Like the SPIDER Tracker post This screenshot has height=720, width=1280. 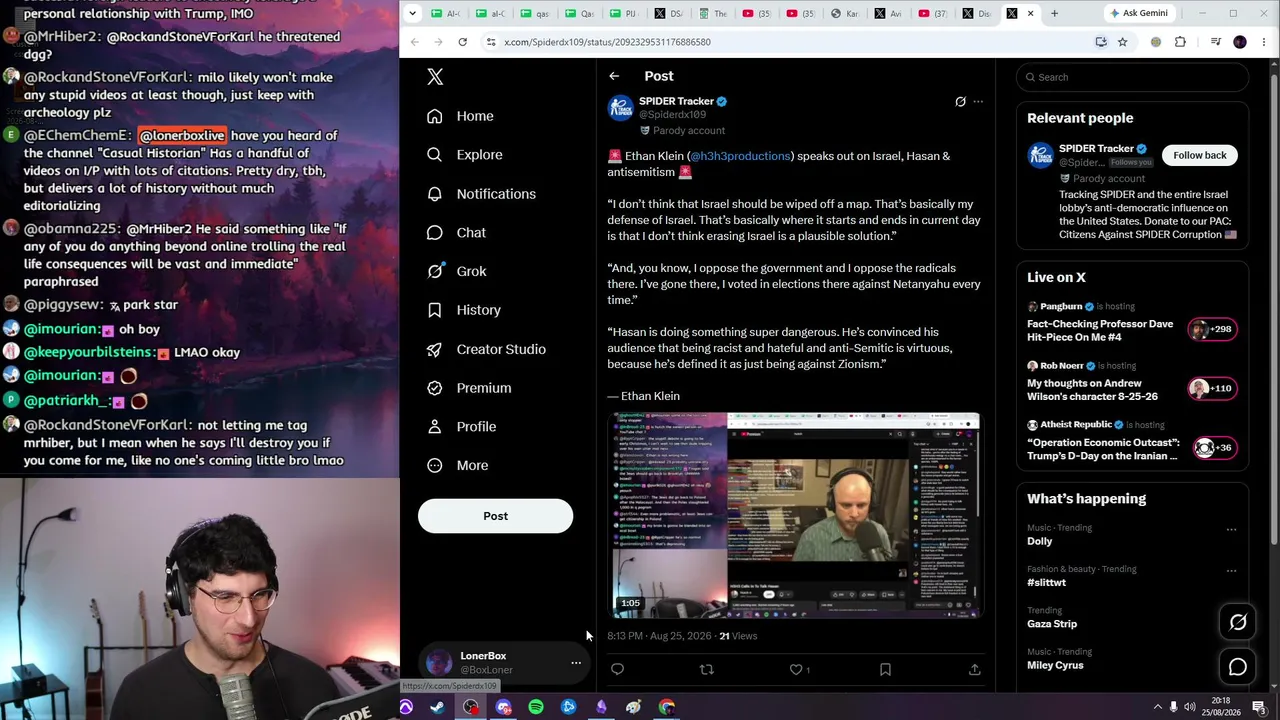pos(796,670)
